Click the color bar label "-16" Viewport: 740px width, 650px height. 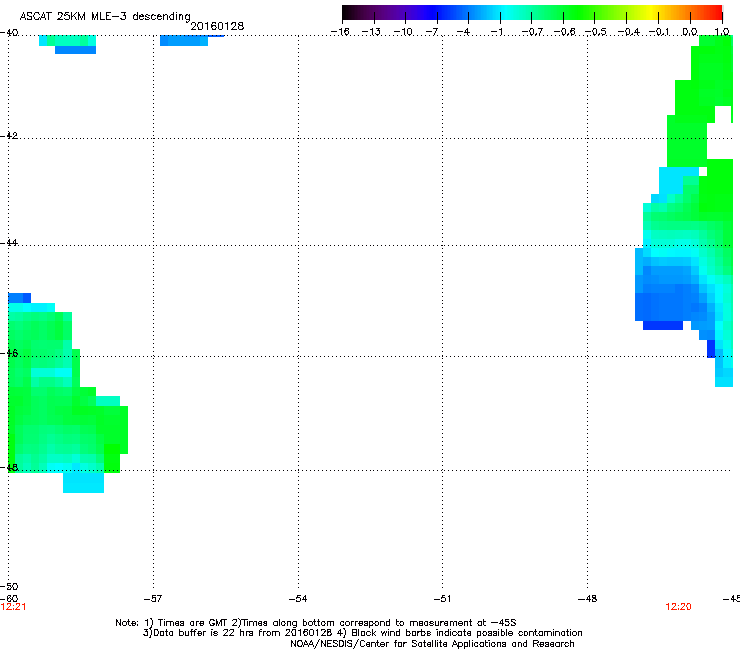[340, 32]
